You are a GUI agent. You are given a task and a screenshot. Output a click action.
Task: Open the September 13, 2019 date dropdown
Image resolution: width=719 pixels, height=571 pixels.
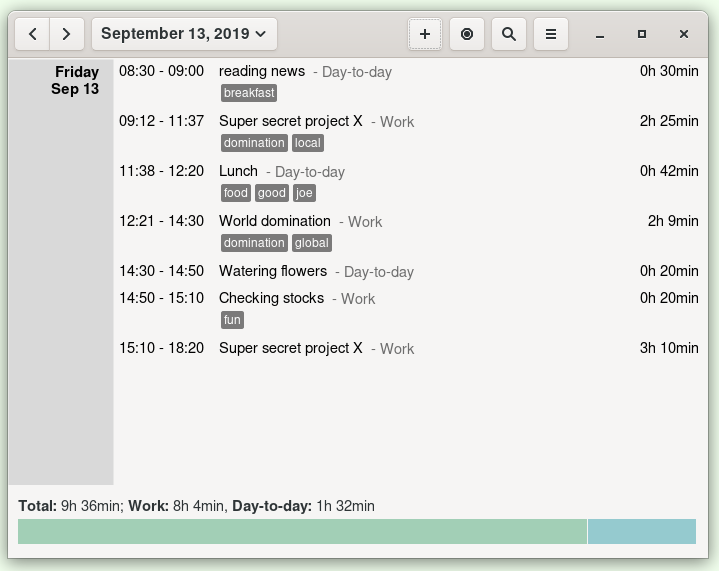pyautogui.click(x=184, y=34)
